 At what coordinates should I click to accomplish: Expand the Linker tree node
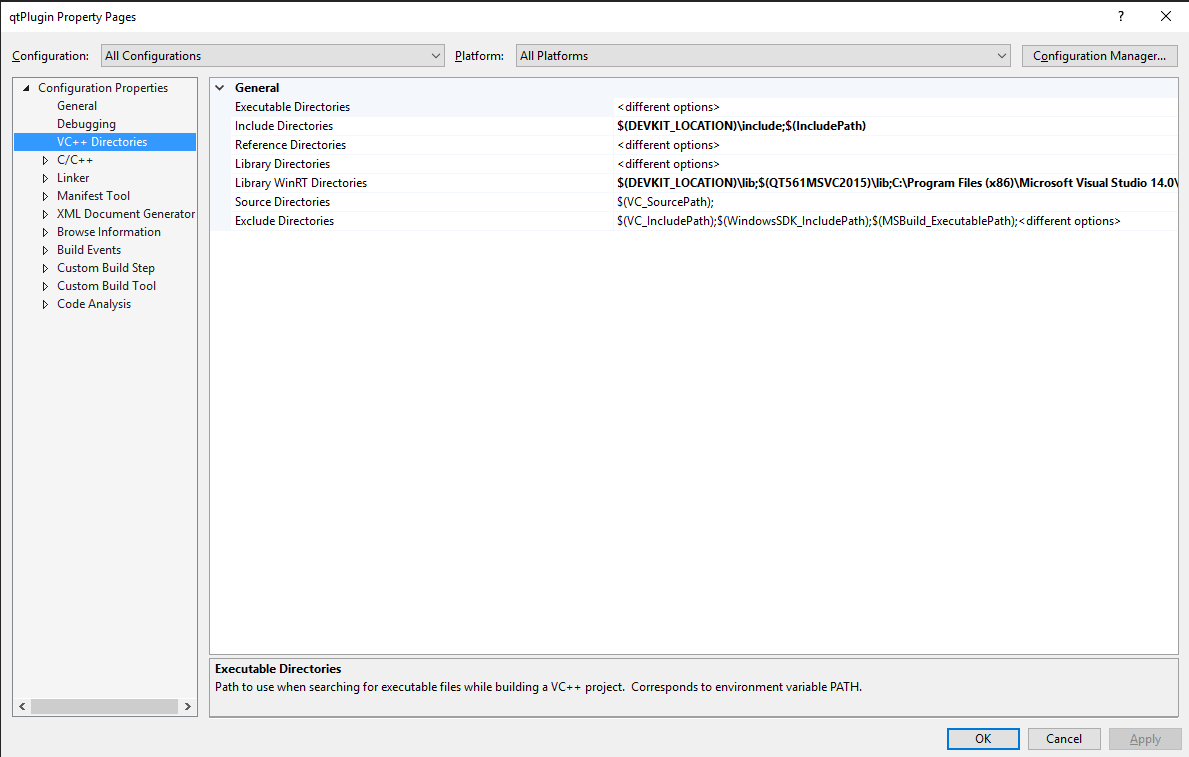click(45, 178)
